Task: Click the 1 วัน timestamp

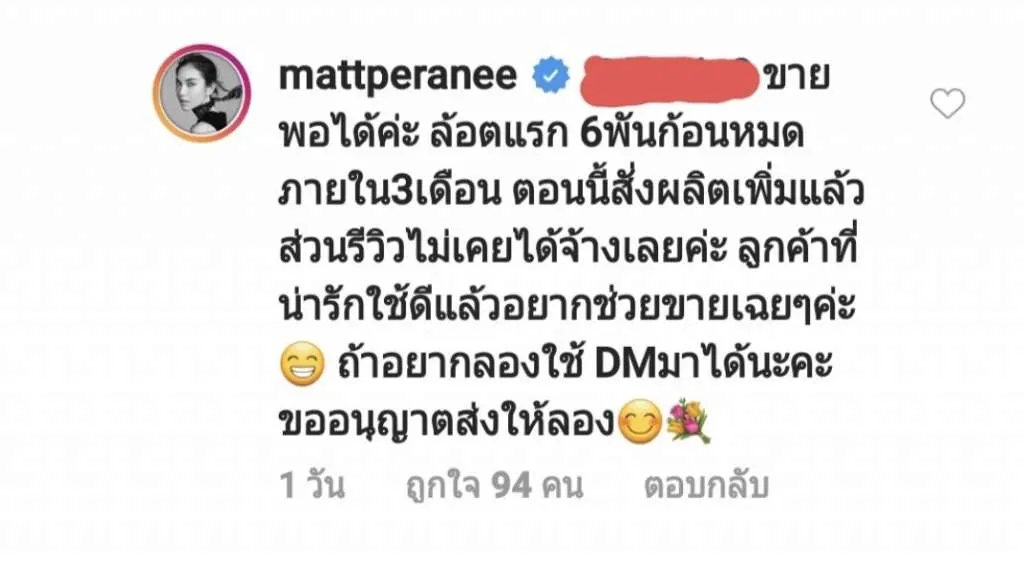Action: click(312, 486)
